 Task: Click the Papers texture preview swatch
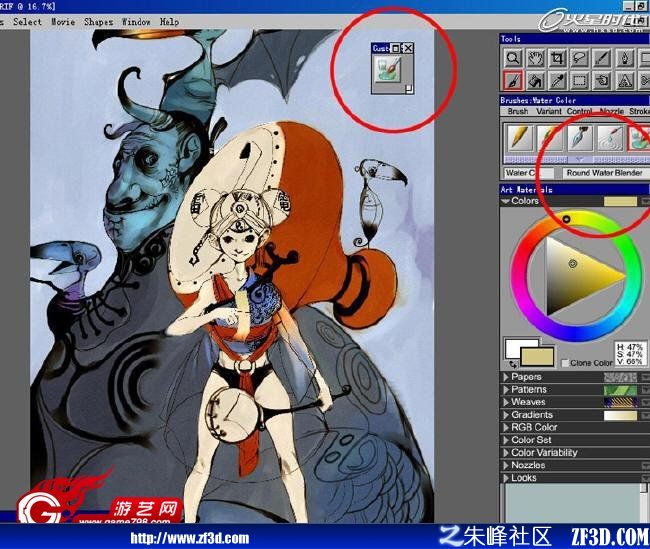coord(620,377)
